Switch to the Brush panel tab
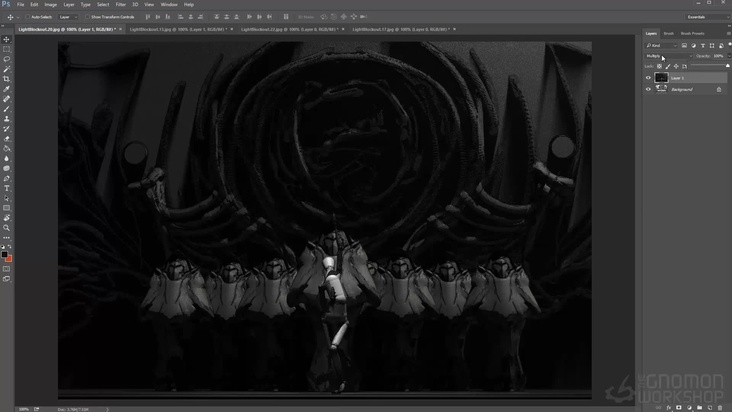 (669, 34)
